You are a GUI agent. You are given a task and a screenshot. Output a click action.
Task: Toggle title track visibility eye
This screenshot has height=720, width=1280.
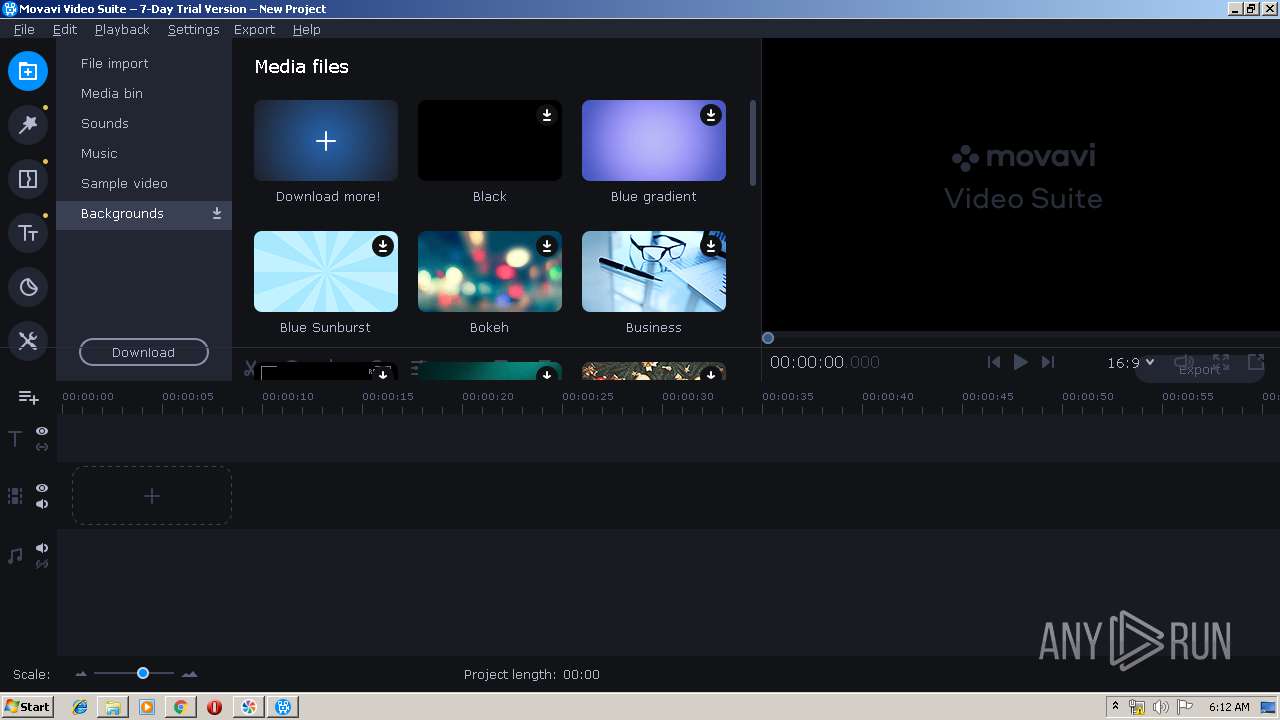click(x=42, y=431)
